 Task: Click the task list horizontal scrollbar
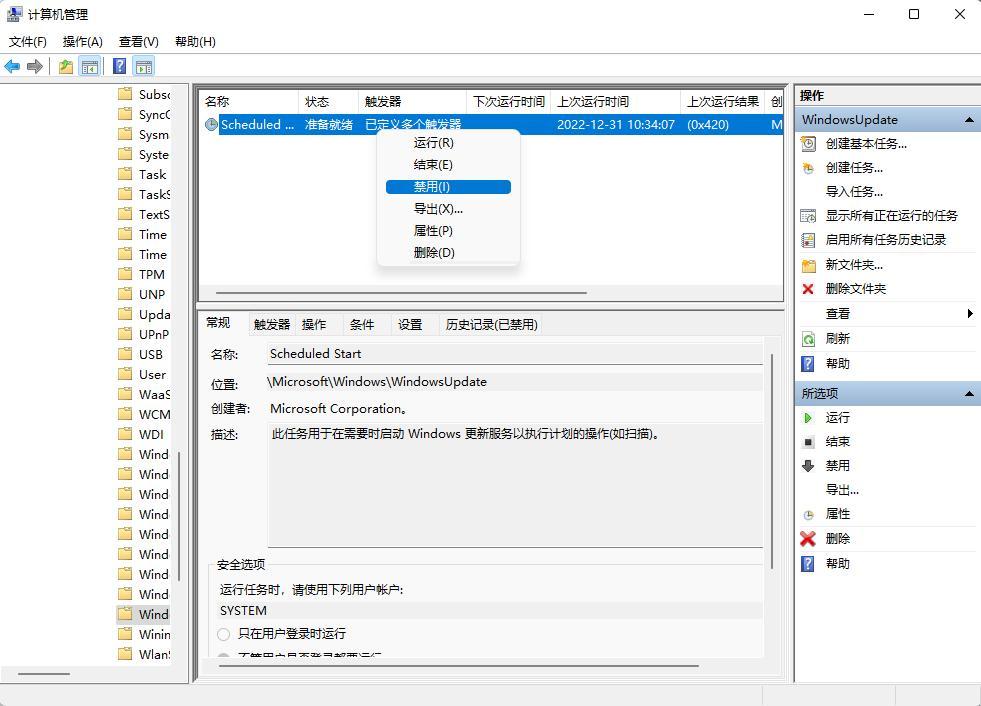pos(401,293)
